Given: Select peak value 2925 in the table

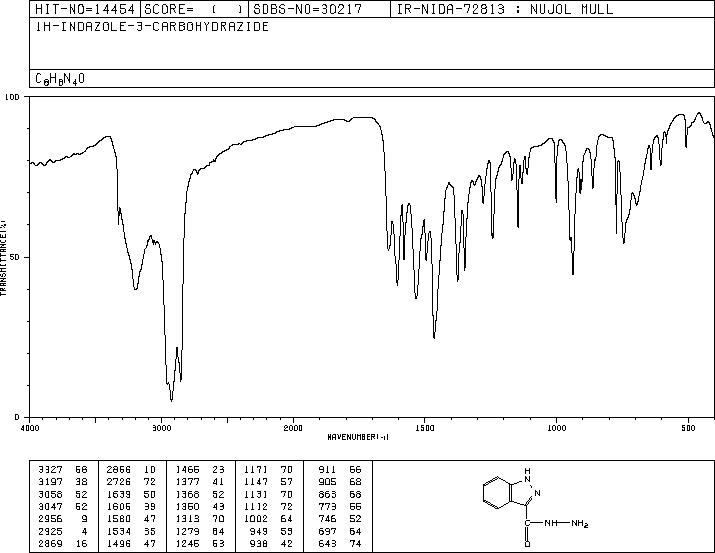Looking at the screenshot, I should point(50,532).
